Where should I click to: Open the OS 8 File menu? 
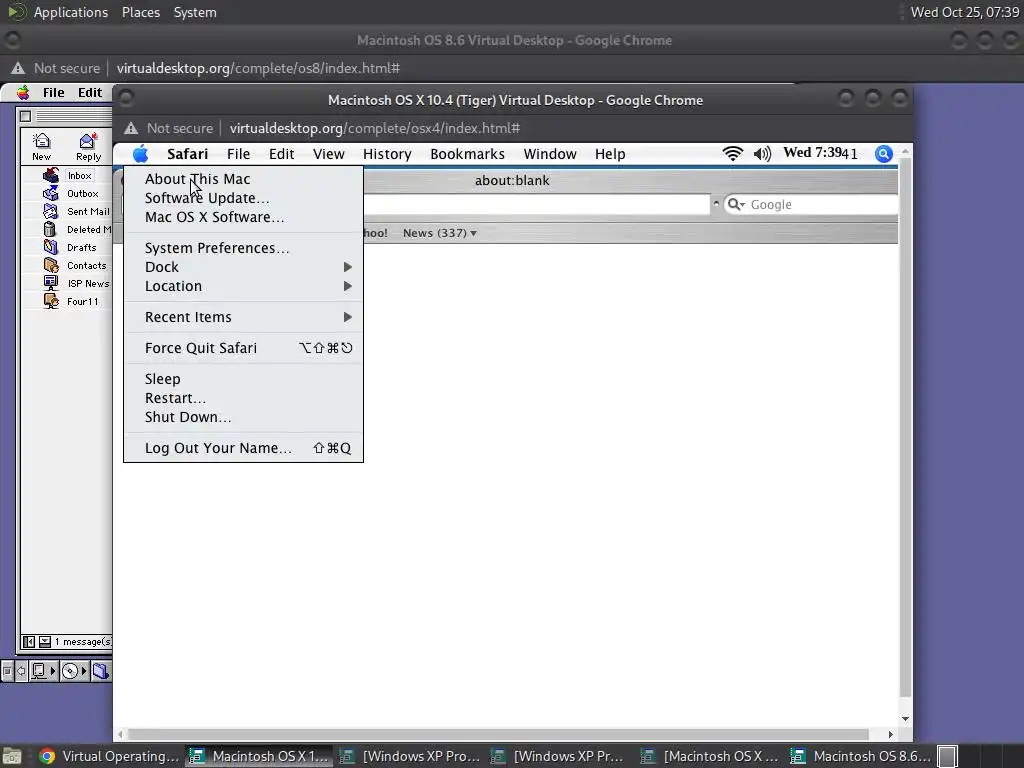coord(54,93)
